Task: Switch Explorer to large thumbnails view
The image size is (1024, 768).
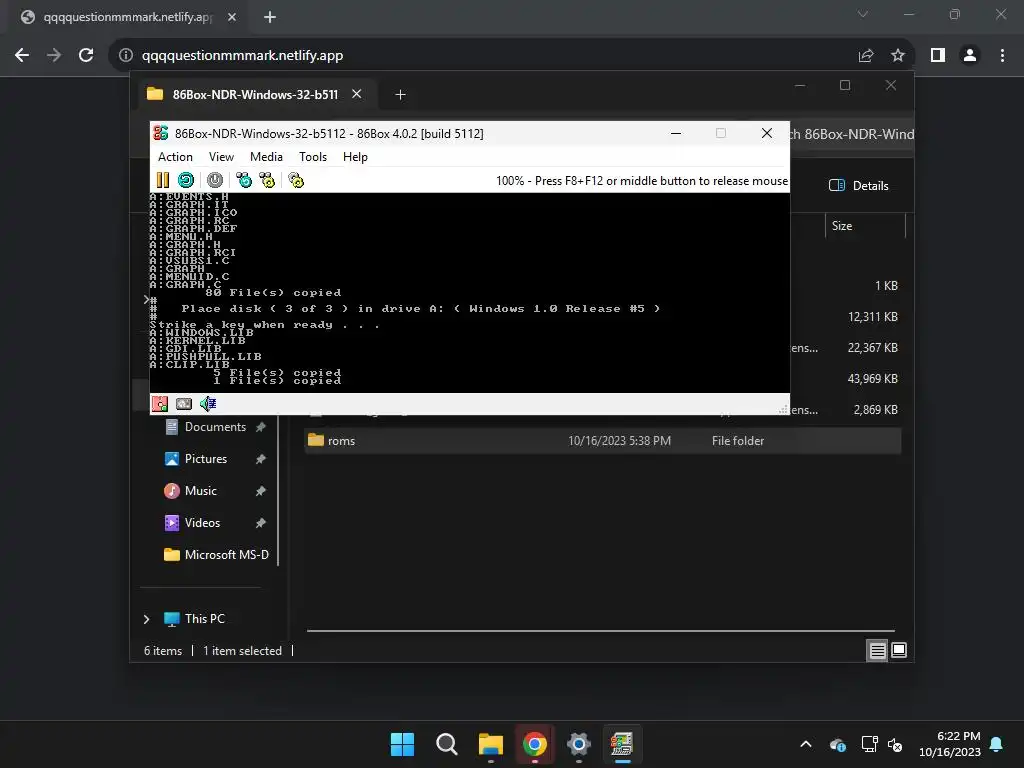Action: click(x=899, y=650)
